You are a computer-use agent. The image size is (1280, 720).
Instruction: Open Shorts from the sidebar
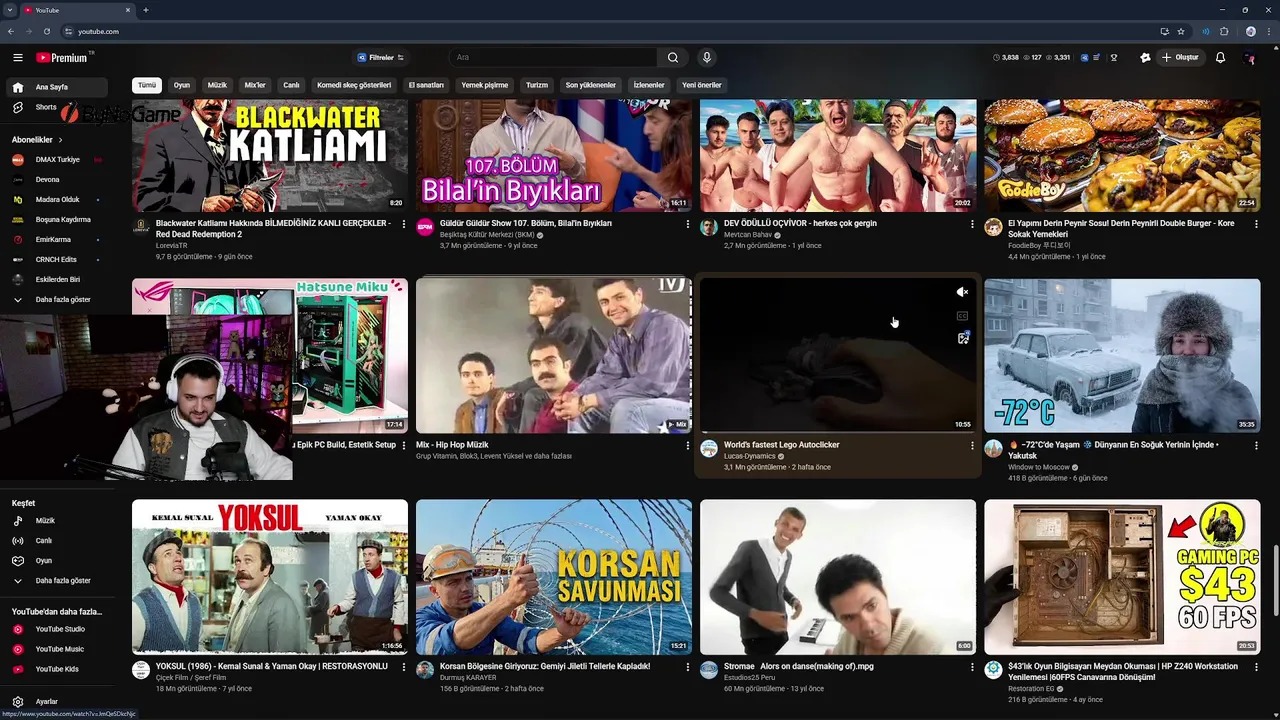(56, 107)
